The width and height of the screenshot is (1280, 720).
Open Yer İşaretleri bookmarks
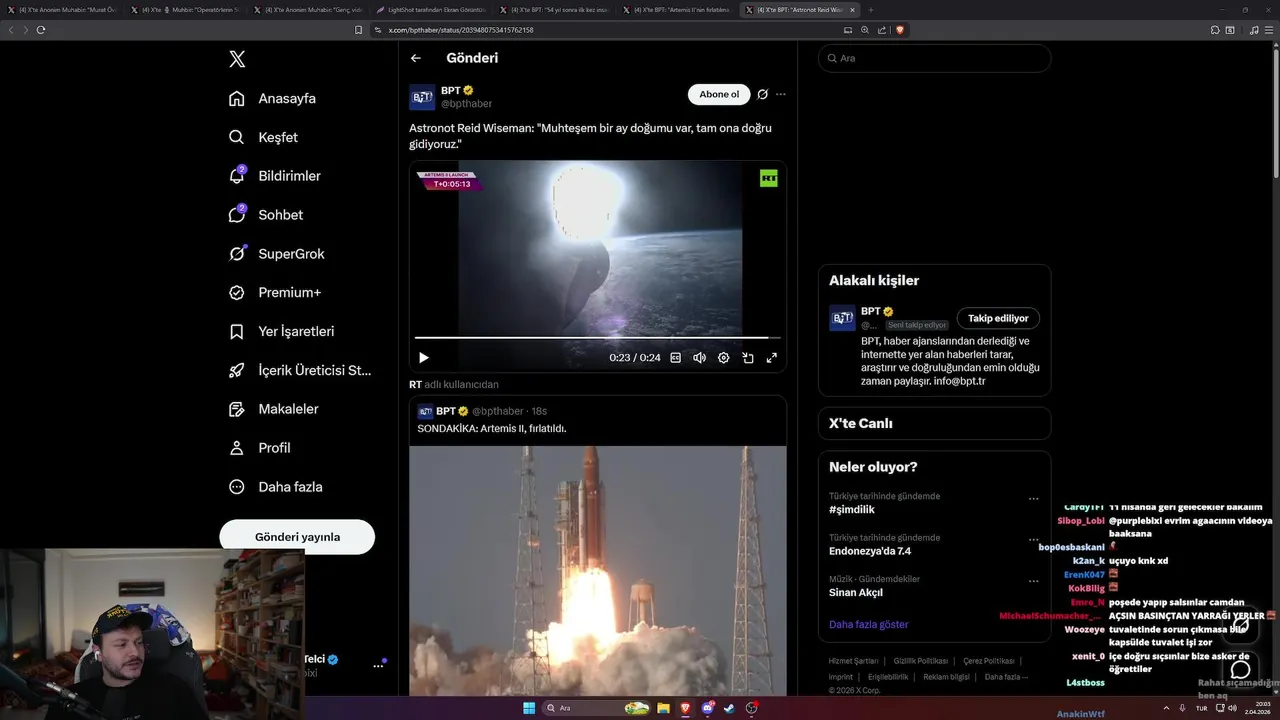click(282, 331)
